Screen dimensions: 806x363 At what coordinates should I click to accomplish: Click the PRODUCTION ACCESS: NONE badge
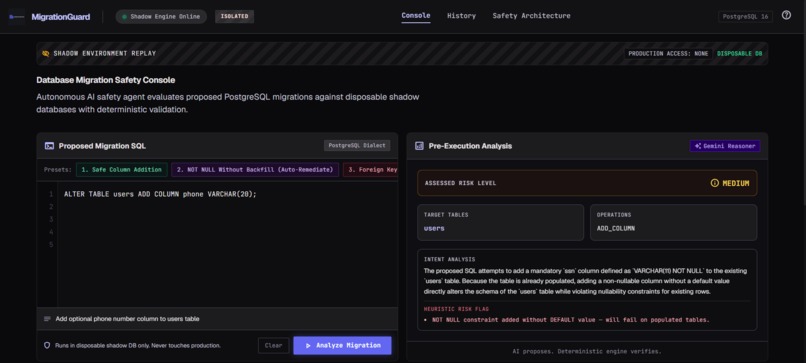[668, 53]
